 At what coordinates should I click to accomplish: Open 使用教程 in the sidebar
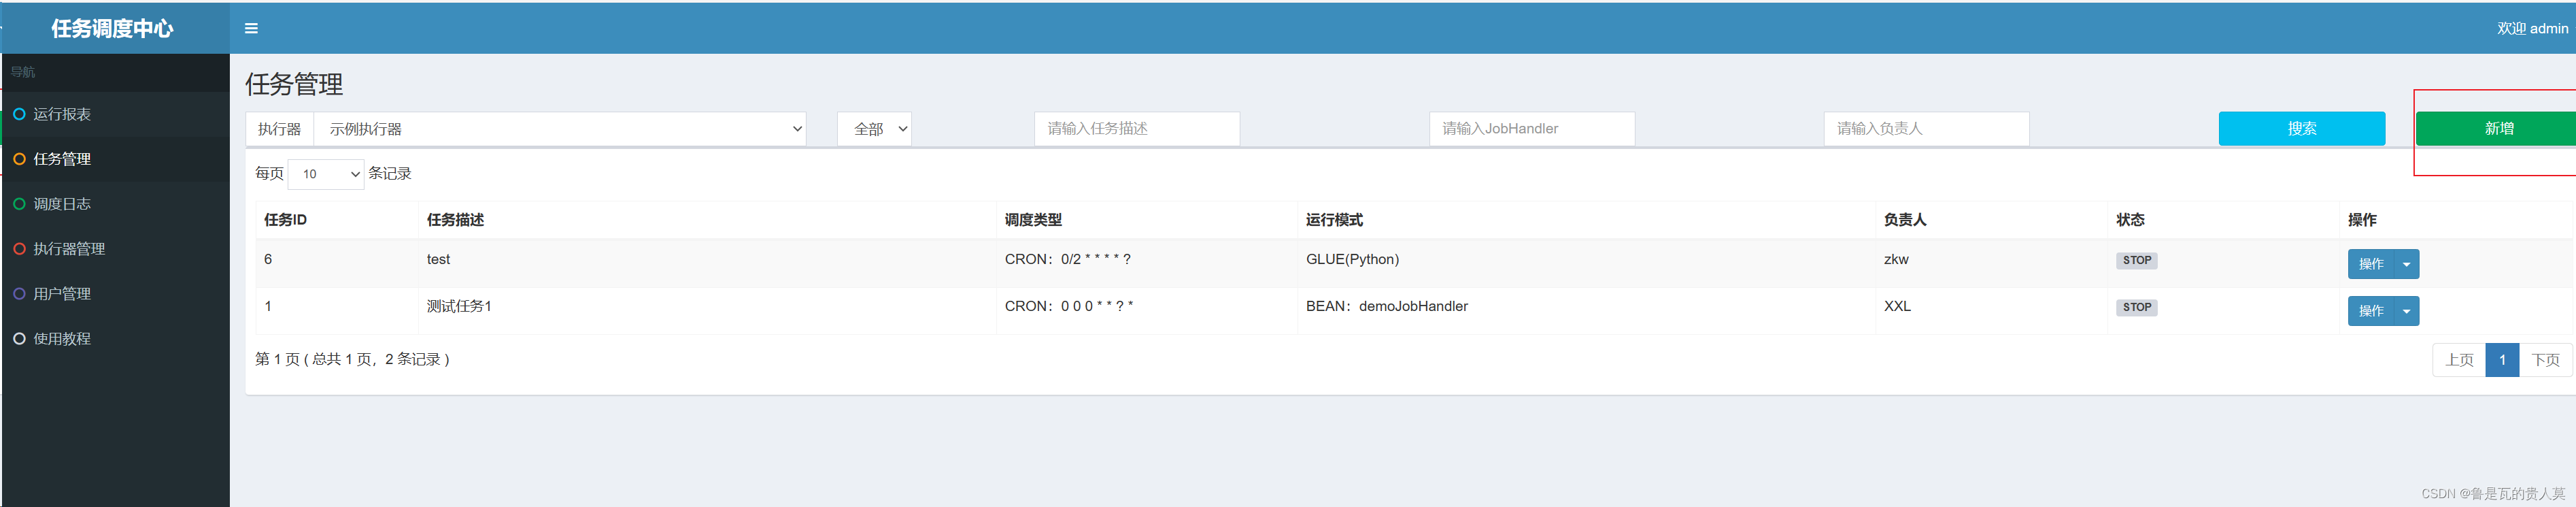point(115,339)
